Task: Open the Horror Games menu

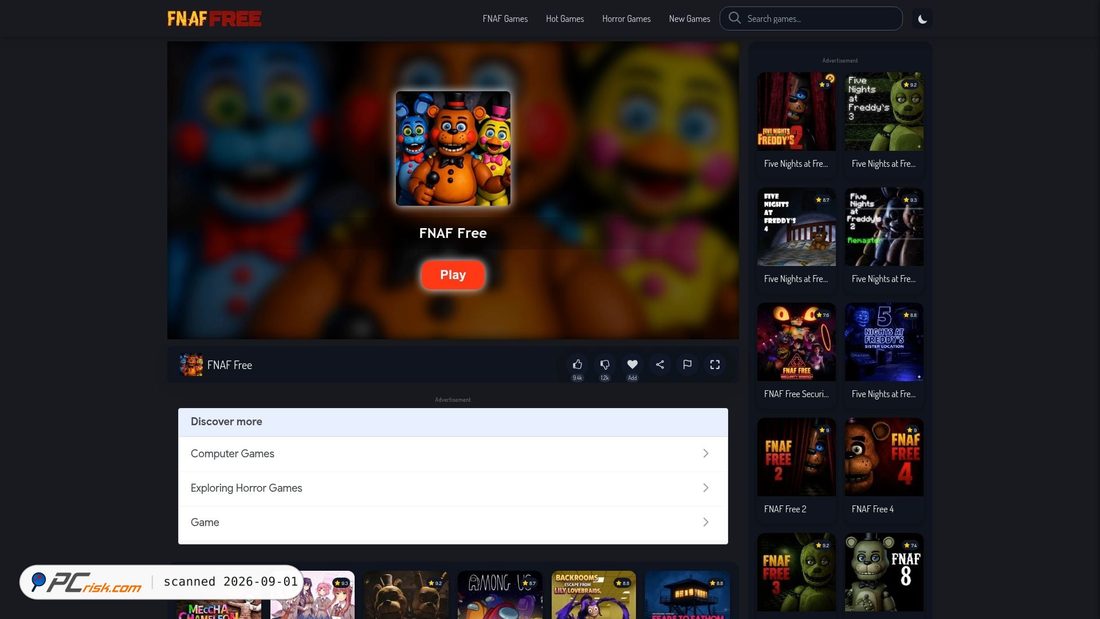Action: point(626,19)
